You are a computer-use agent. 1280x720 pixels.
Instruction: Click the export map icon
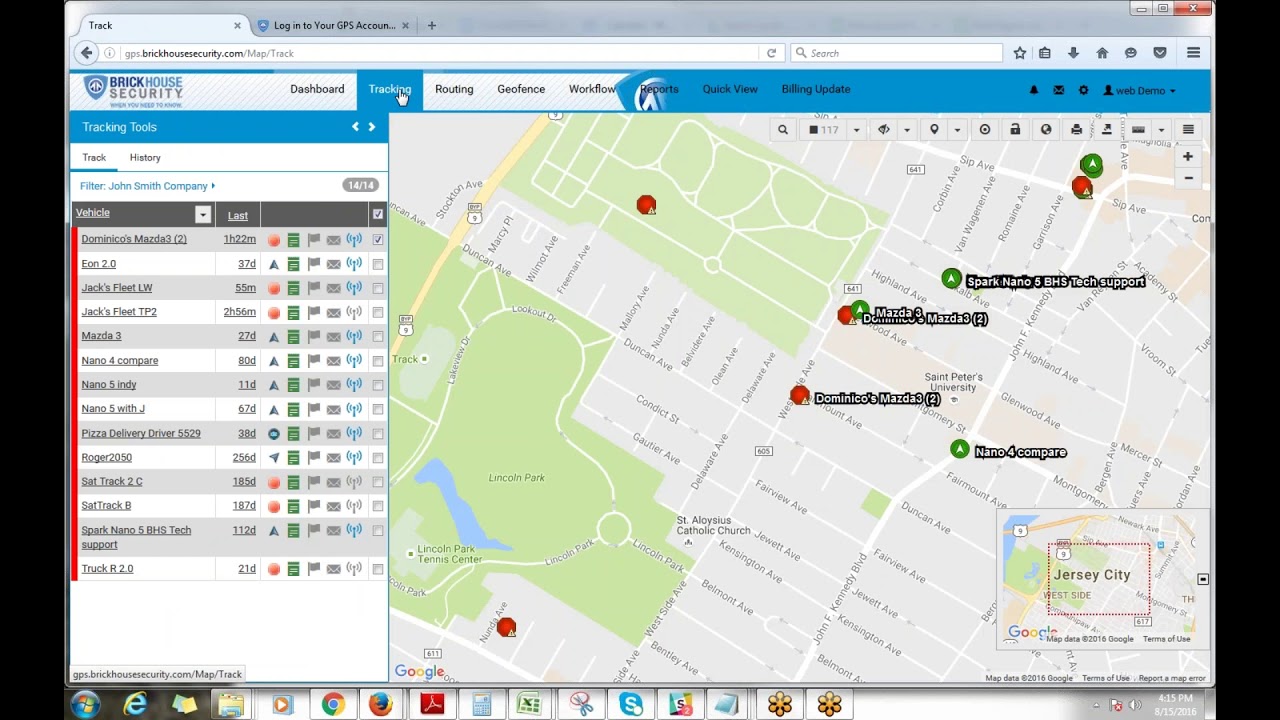[1107, 130]
